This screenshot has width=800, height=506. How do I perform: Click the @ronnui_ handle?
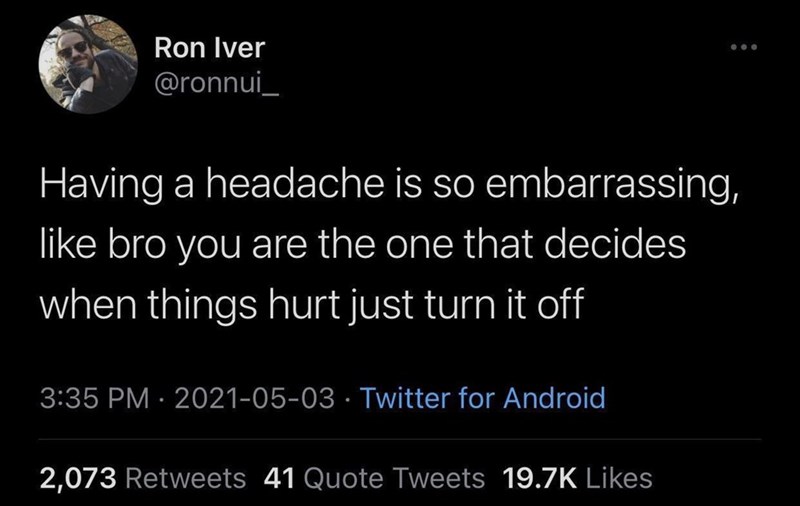[216, 84]
